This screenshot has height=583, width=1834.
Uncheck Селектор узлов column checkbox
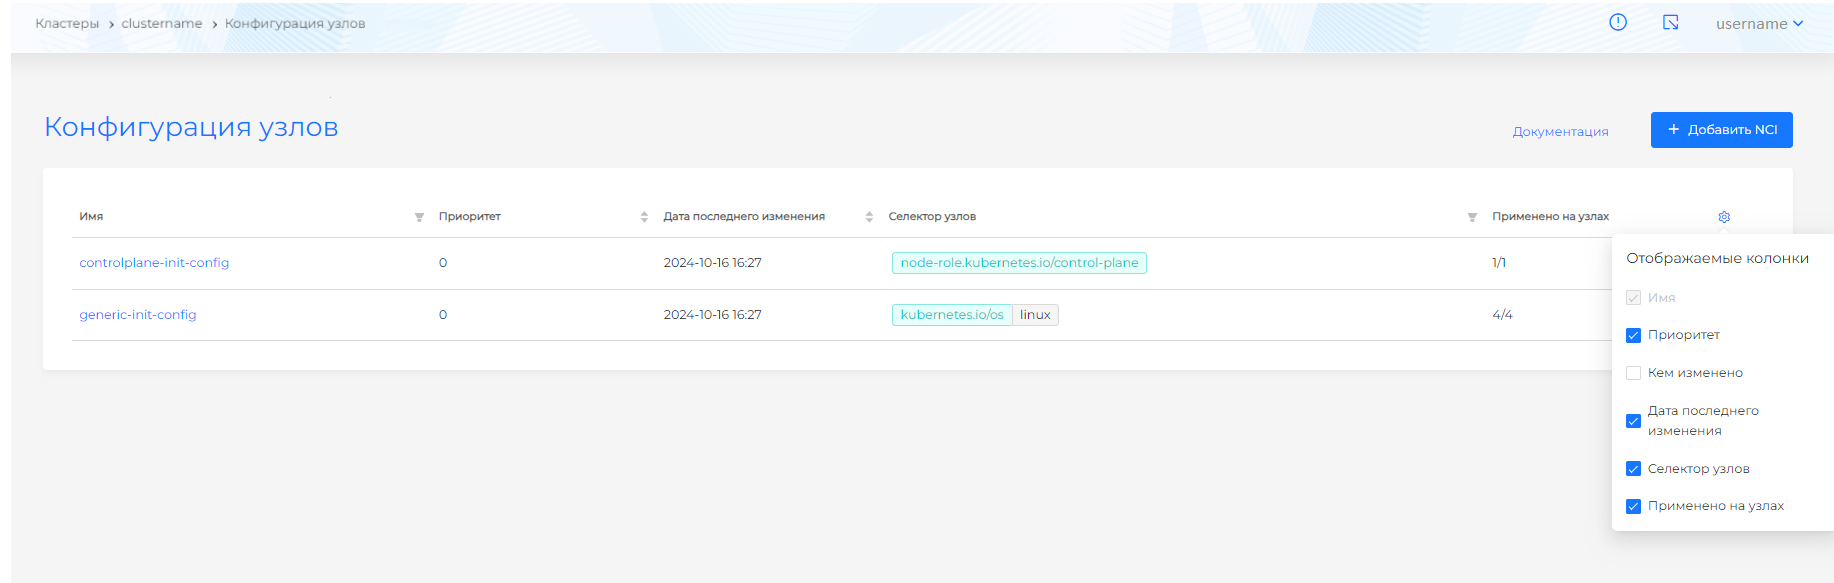point(1633,469)
